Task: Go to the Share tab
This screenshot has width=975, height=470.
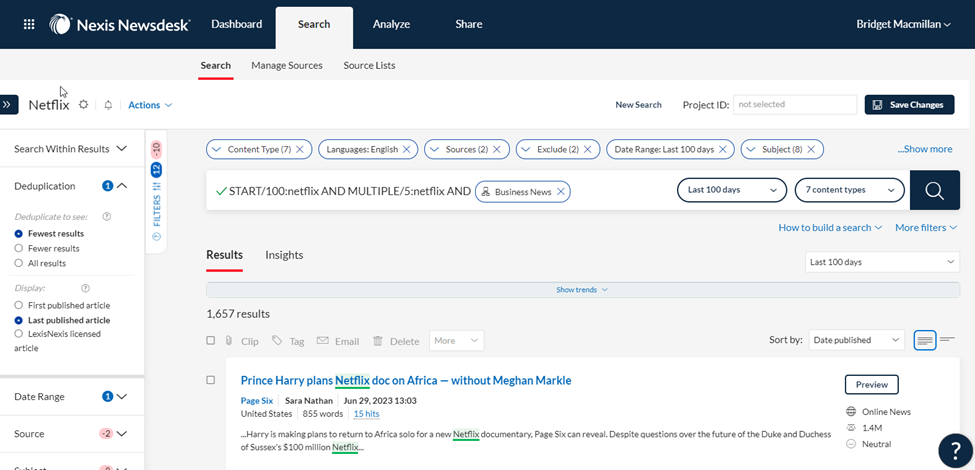Action: click(468, 24)
